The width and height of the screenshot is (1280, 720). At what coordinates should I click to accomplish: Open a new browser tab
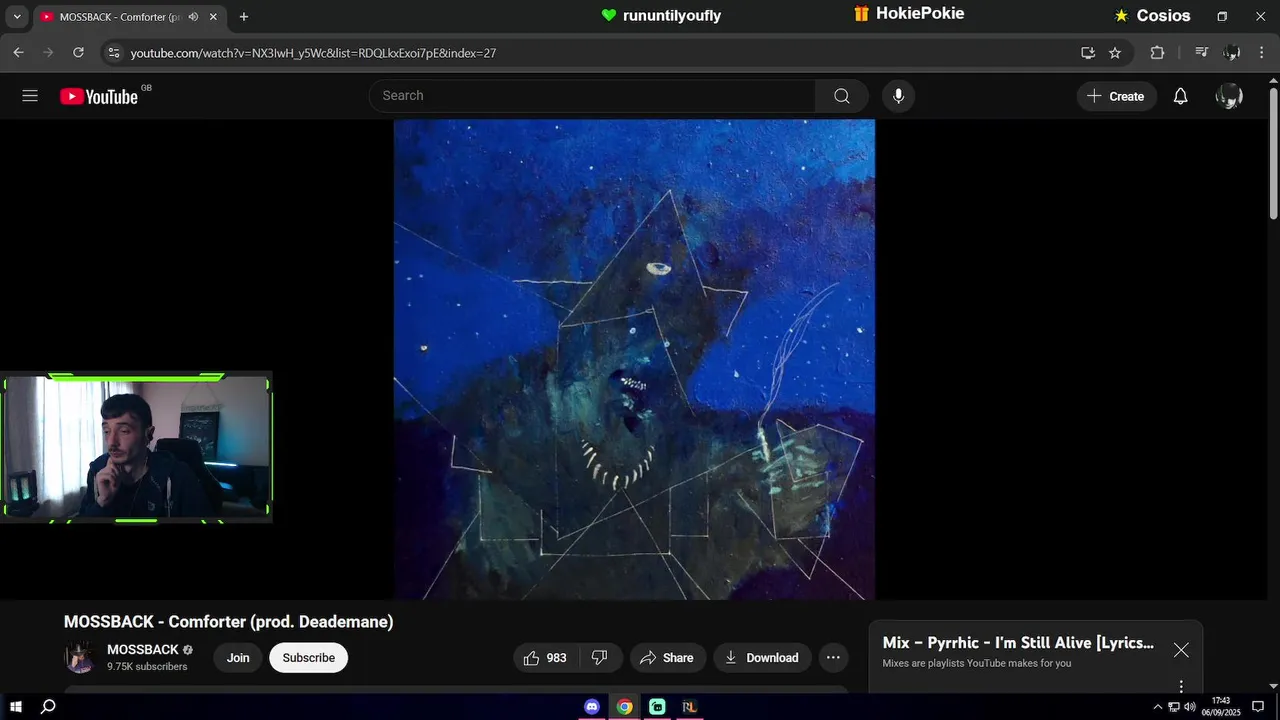point(244,17)
